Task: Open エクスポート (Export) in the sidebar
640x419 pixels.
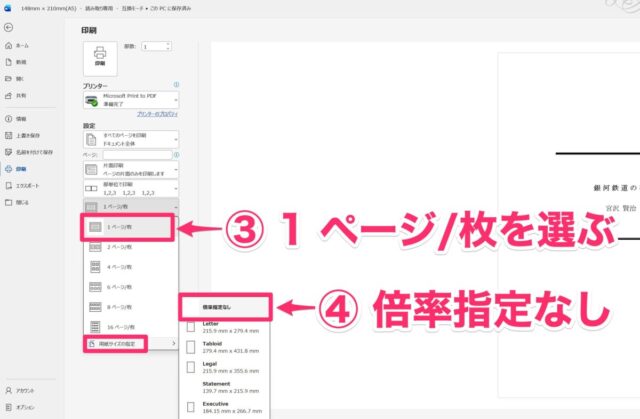Action: (x=27, y=186)
